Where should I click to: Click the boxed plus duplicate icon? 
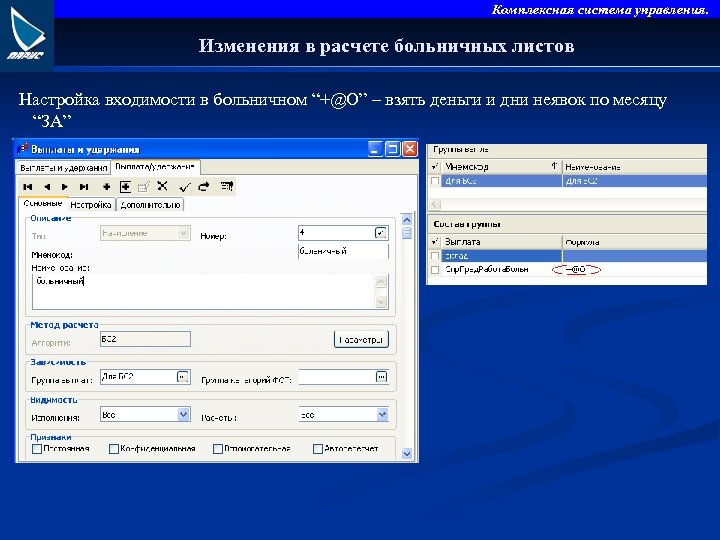pyautogui.click(x=125, y=186)
